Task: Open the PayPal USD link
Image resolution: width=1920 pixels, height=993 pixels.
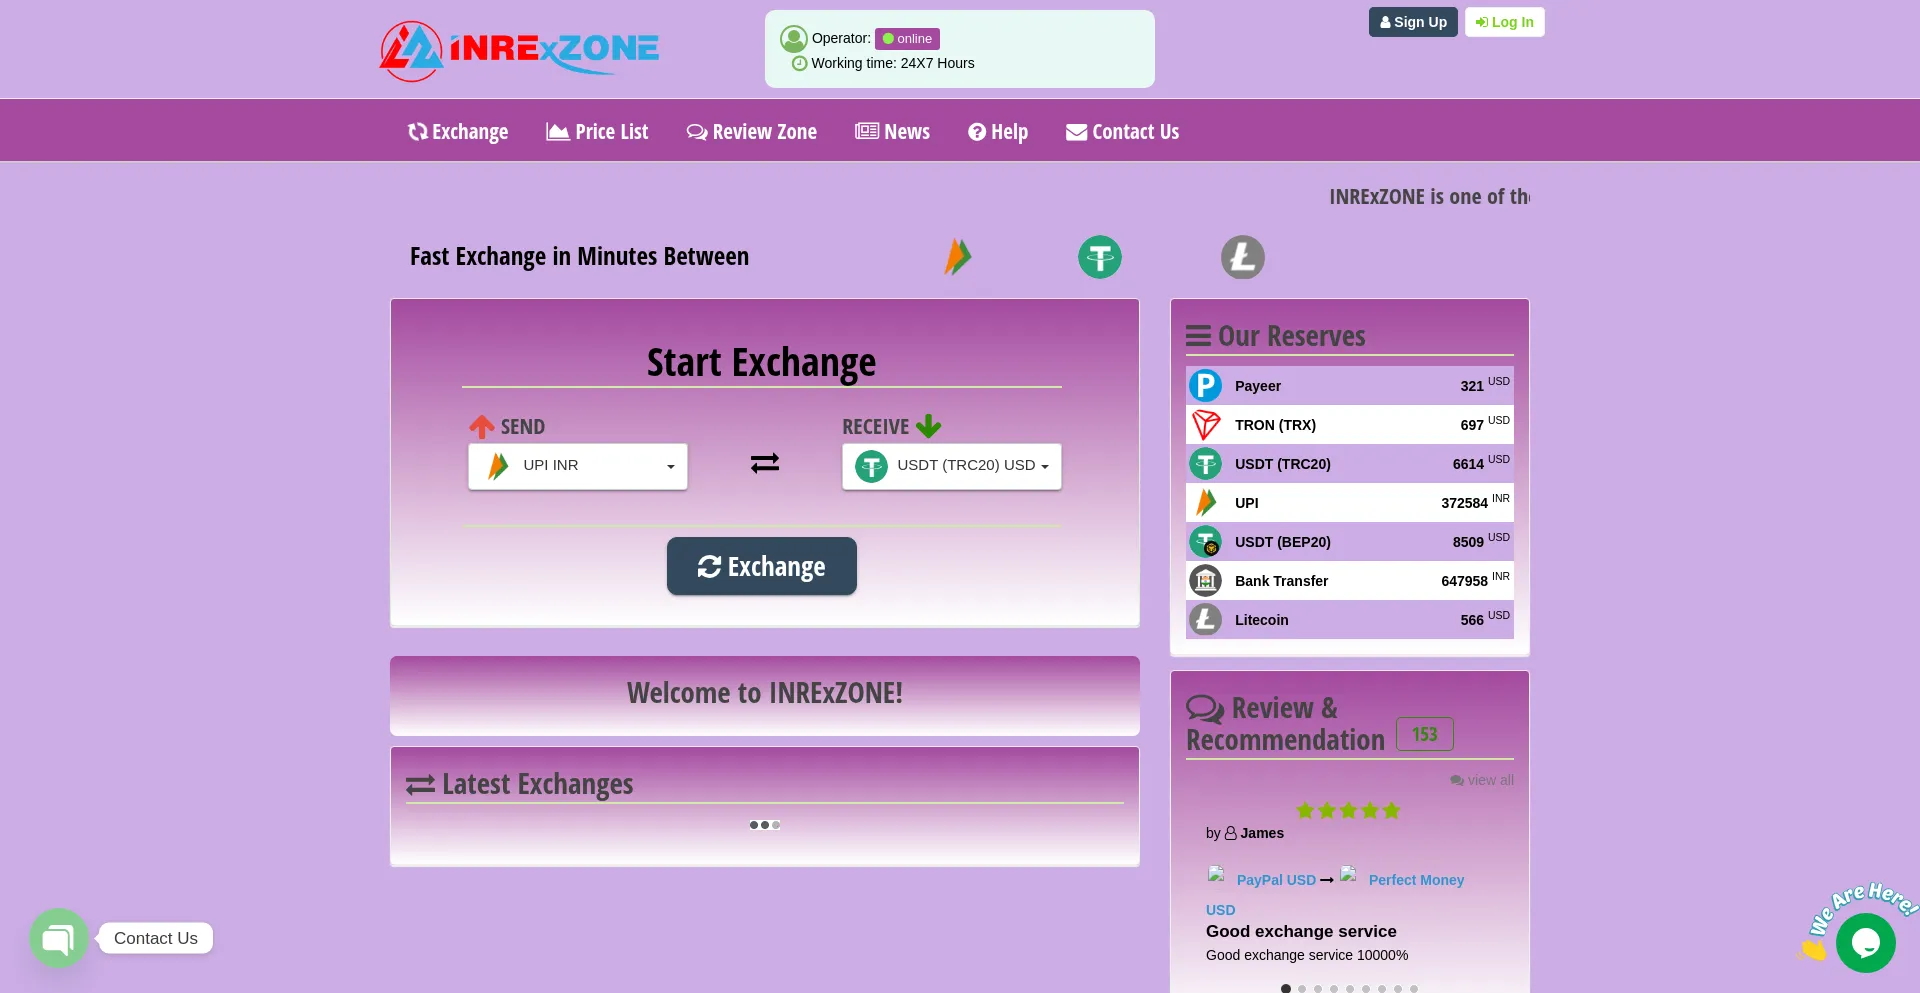Action: [x=1276, y=880]
